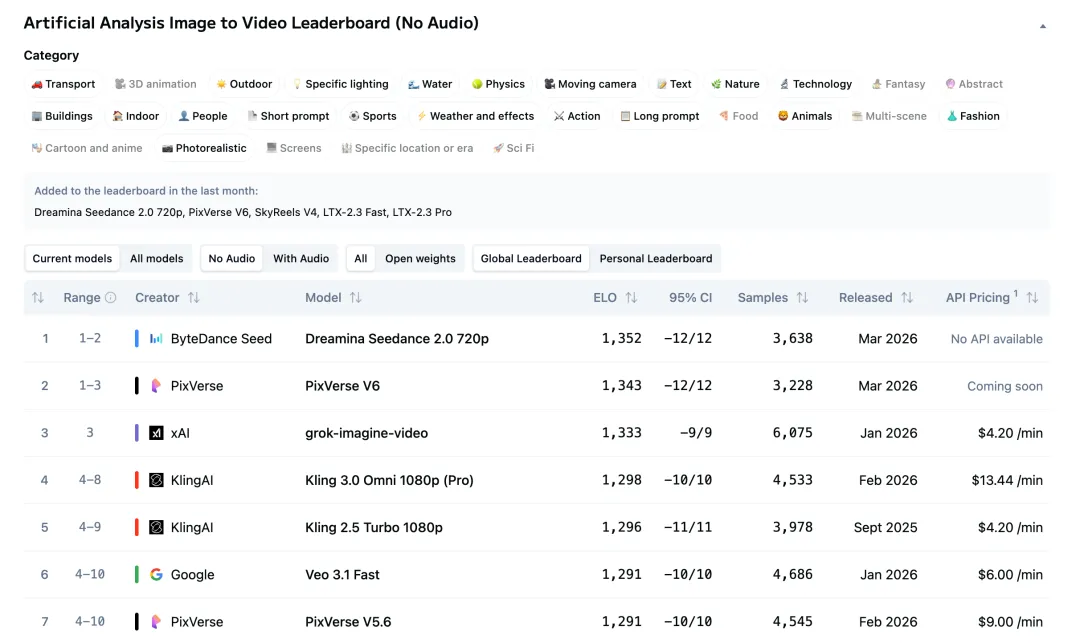This screenshot has width=1080, height=643.
Task: Sort by ELO using the sort arrows
Action: (631, 298)
